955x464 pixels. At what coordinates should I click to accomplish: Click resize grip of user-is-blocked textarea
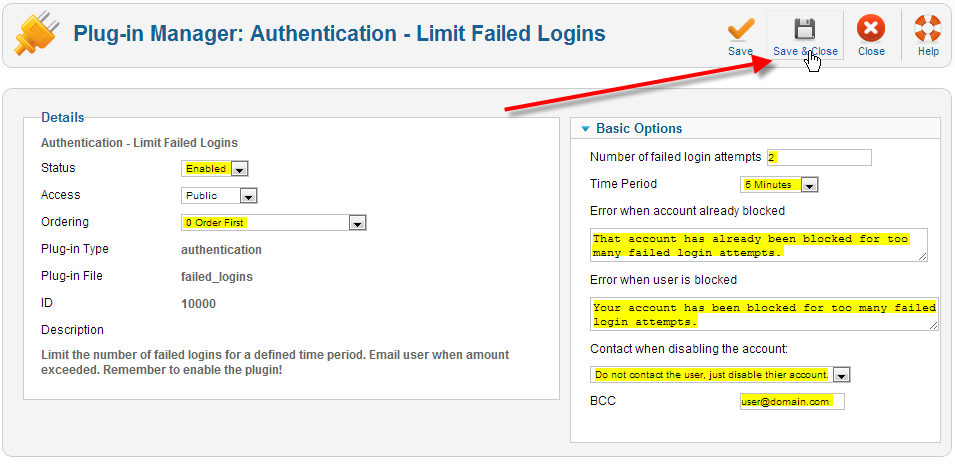click(933, 326)
